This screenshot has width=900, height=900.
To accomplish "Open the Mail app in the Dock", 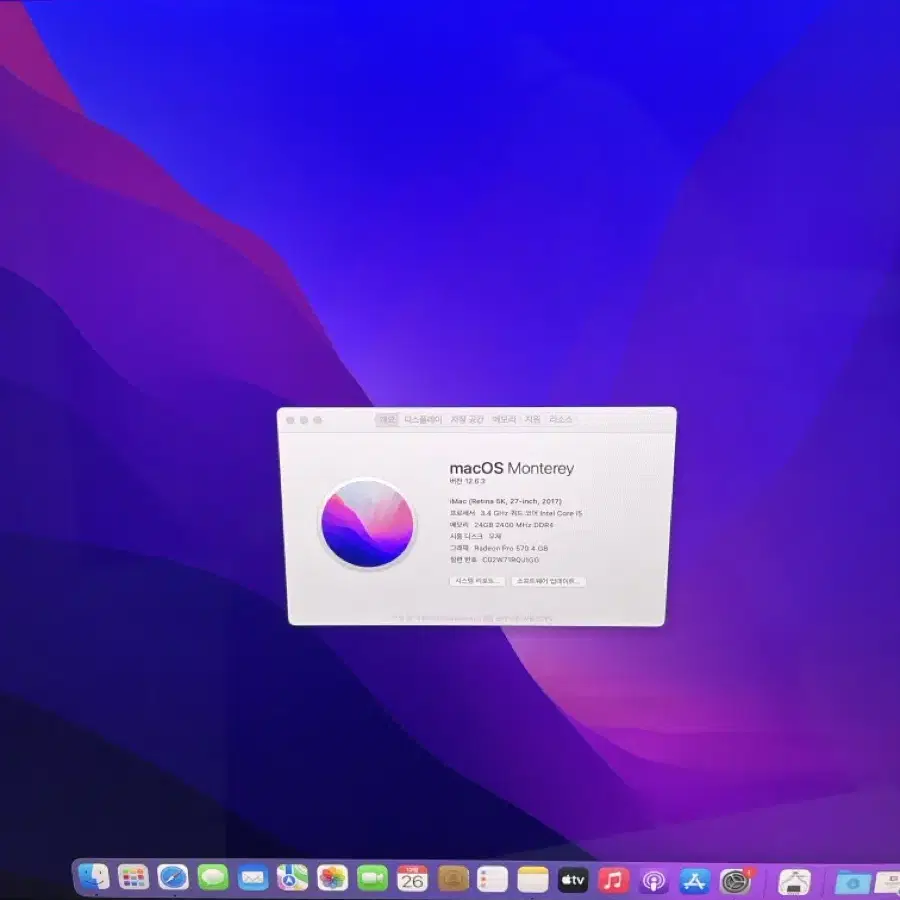I will tap(253, 878).
